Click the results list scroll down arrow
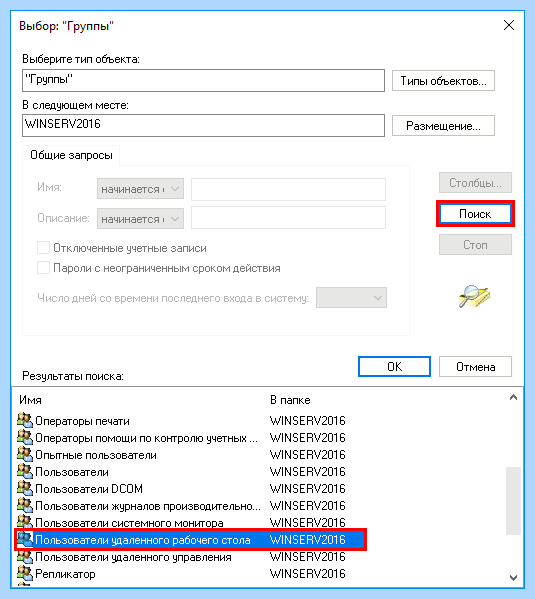535x599 pixels. pyautogui.click(x=513, y=578)
